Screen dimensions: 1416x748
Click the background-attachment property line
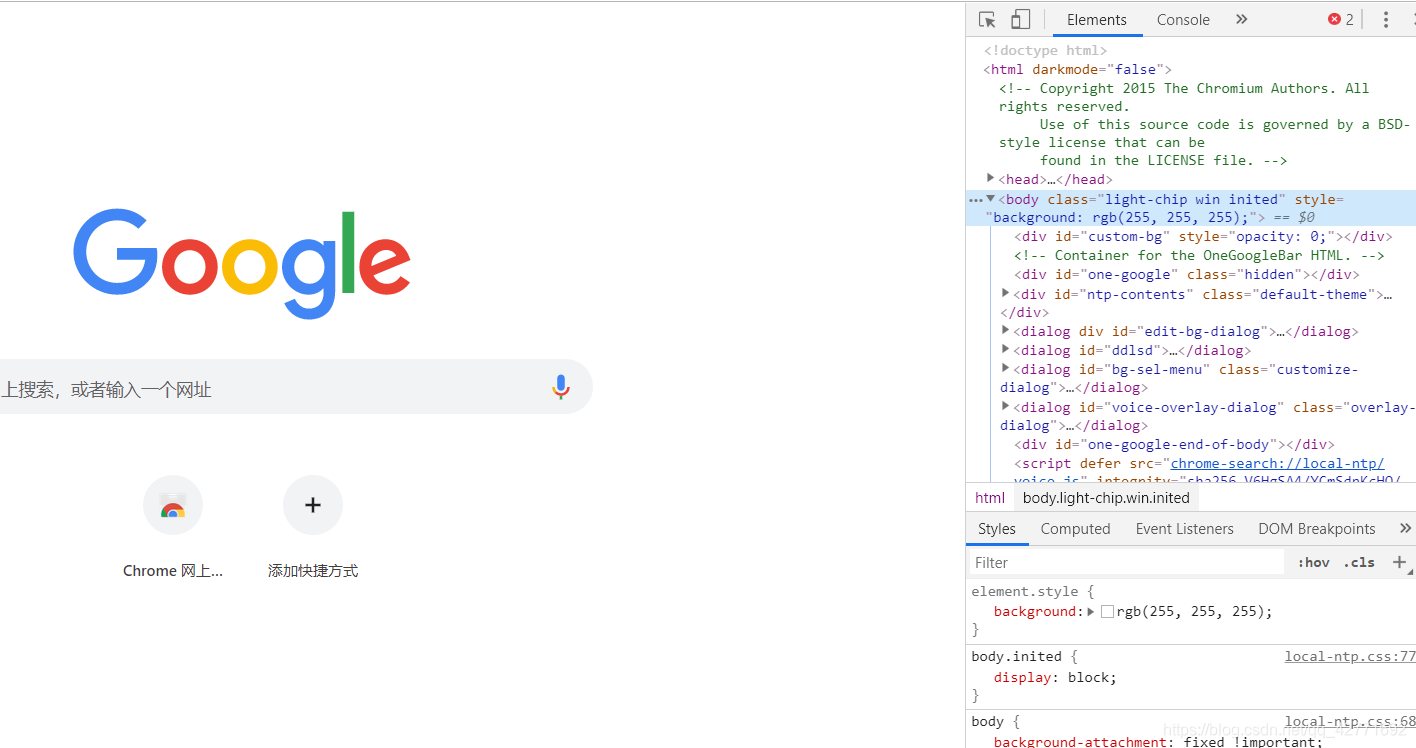pyautogui.click(x=1158, y=741)
